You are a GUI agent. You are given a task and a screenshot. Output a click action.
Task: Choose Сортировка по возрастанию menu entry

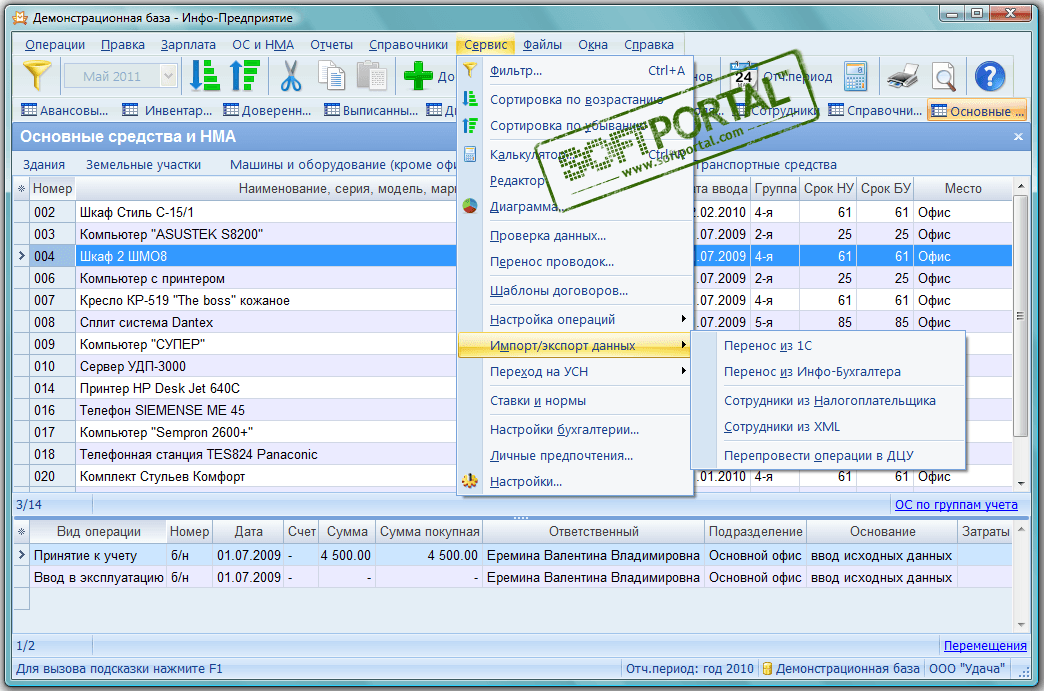[x=575, y=99]
